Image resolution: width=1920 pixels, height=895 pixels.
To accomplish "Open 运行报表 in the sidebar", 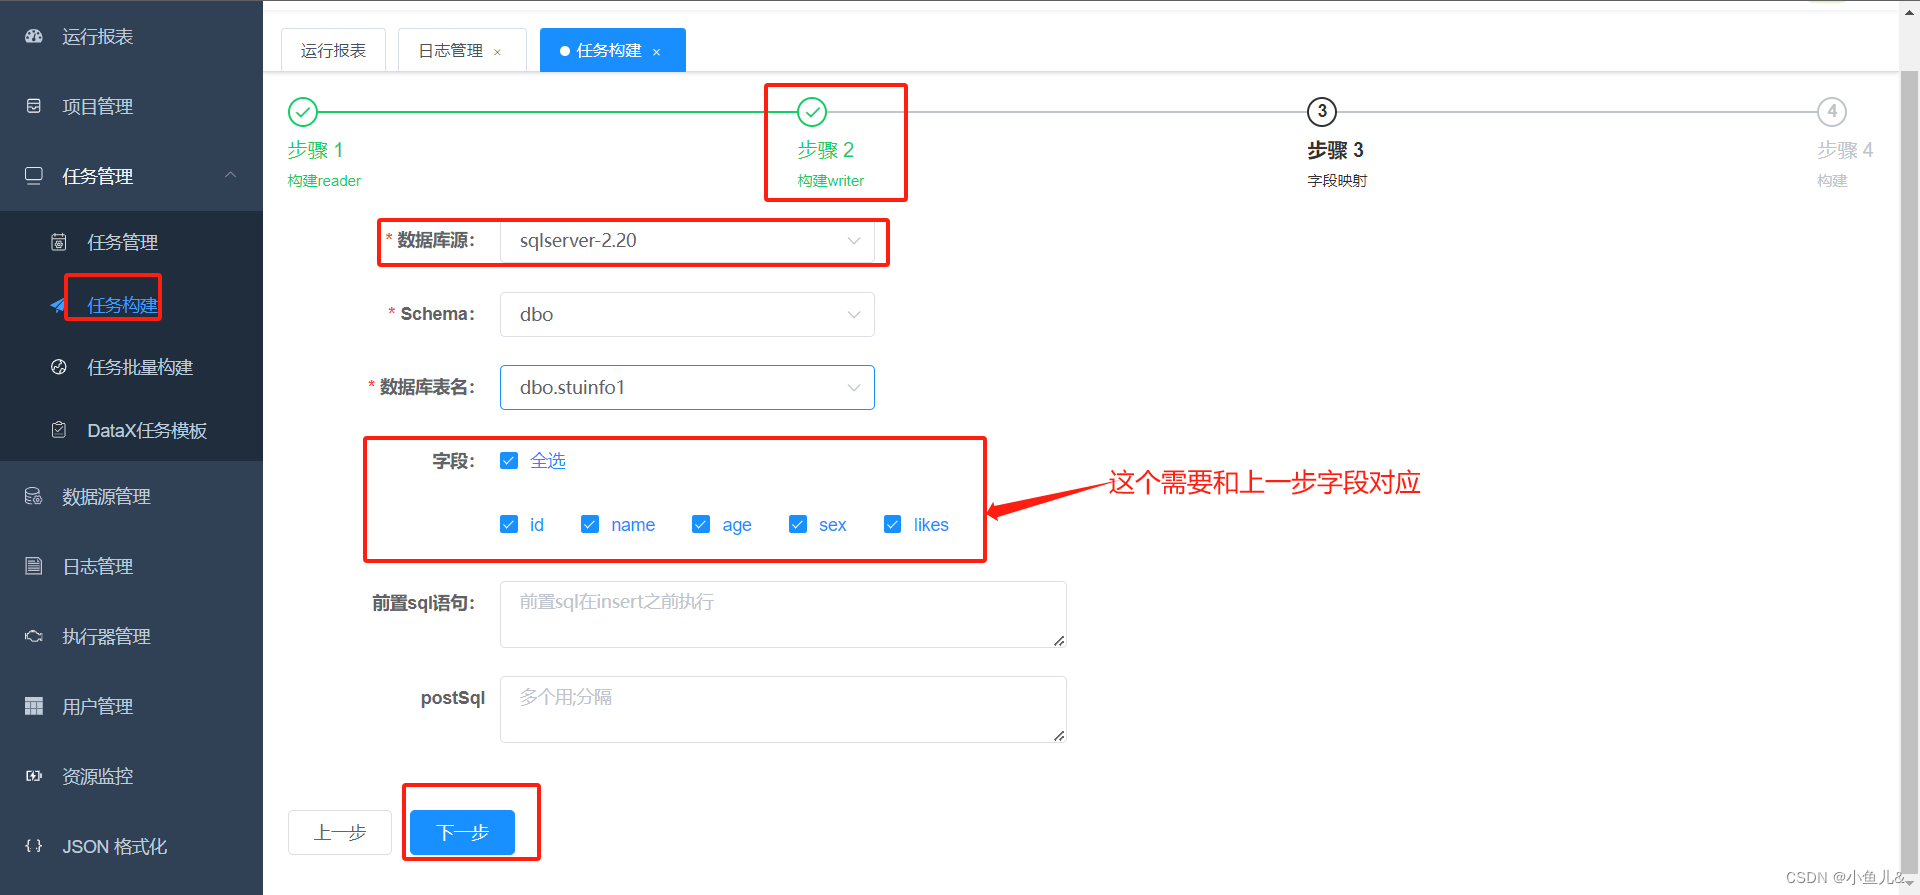I will [x=131, y=36].
